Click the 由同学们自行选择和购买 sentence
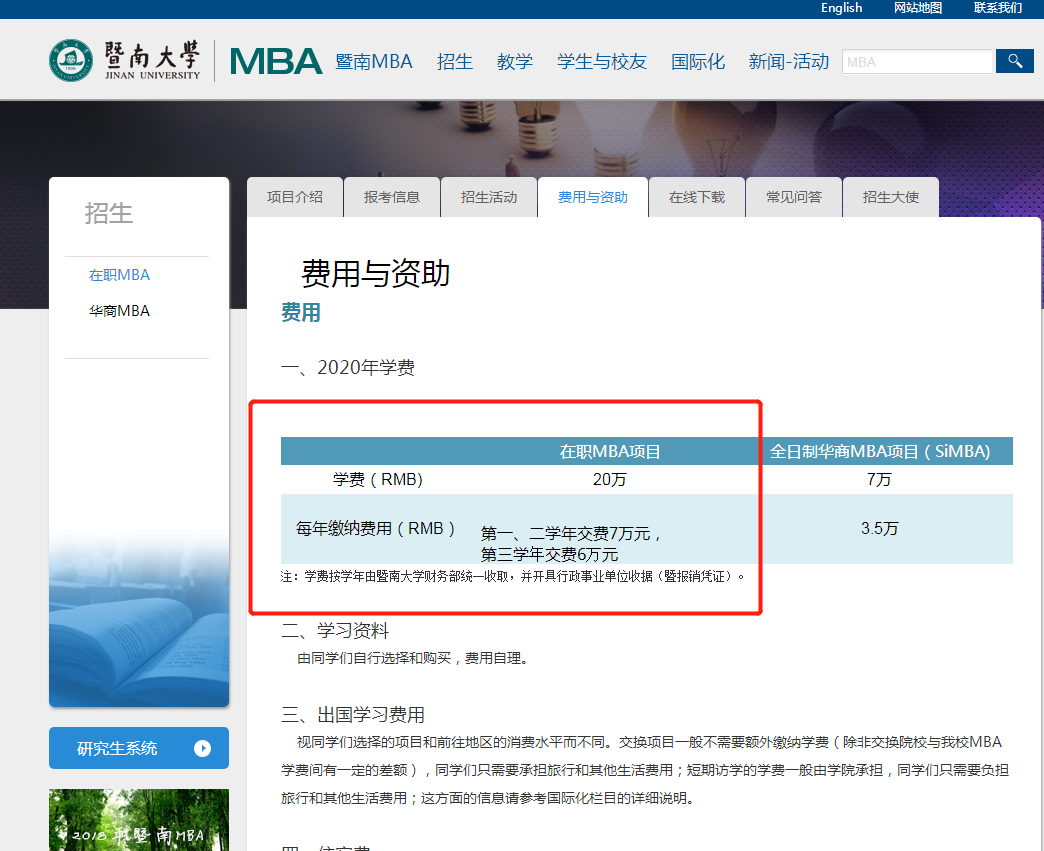Image resolution: width=1044 pixels, height=851 pixels. point(413,659)
